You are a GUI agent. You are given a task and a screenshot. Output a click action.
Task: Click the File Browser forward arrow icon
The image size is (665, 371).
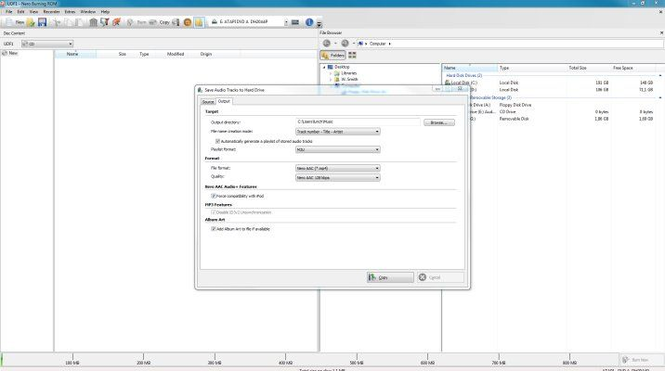(x=345, y=43)
